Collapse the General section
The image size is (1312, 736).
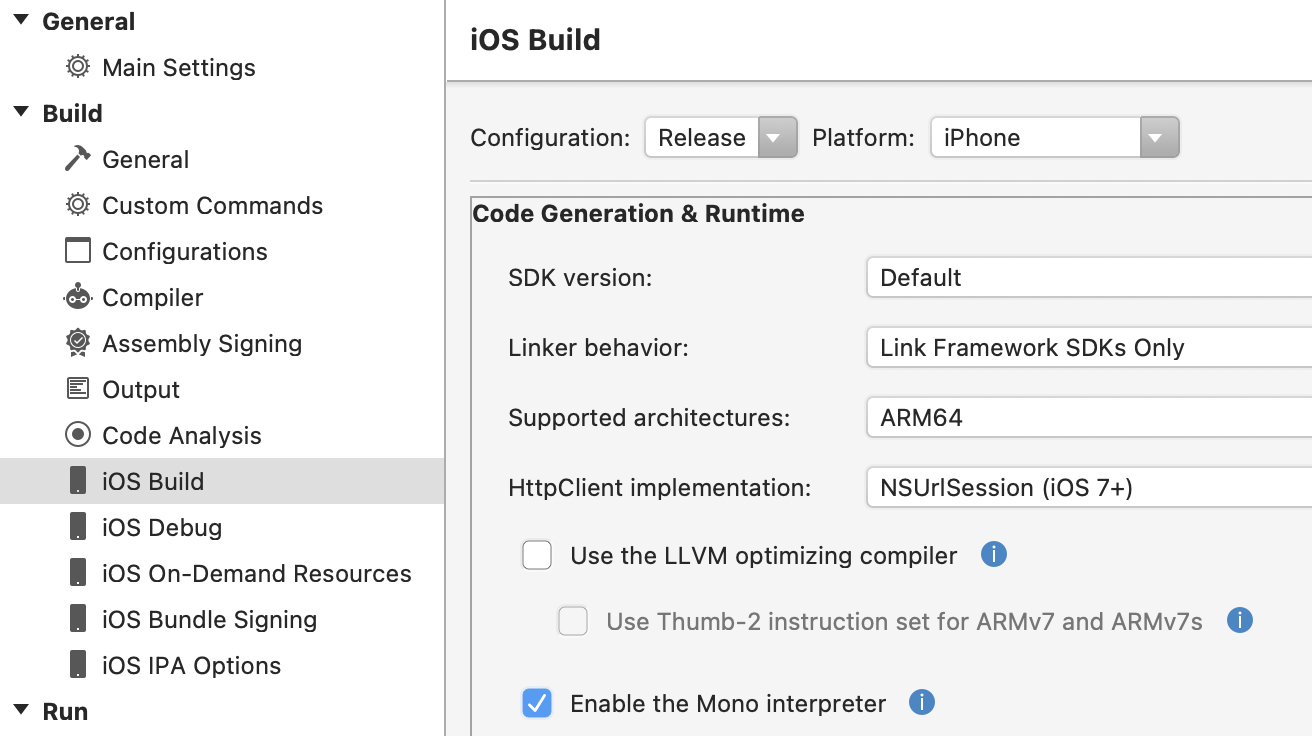[x=22, y=20]
